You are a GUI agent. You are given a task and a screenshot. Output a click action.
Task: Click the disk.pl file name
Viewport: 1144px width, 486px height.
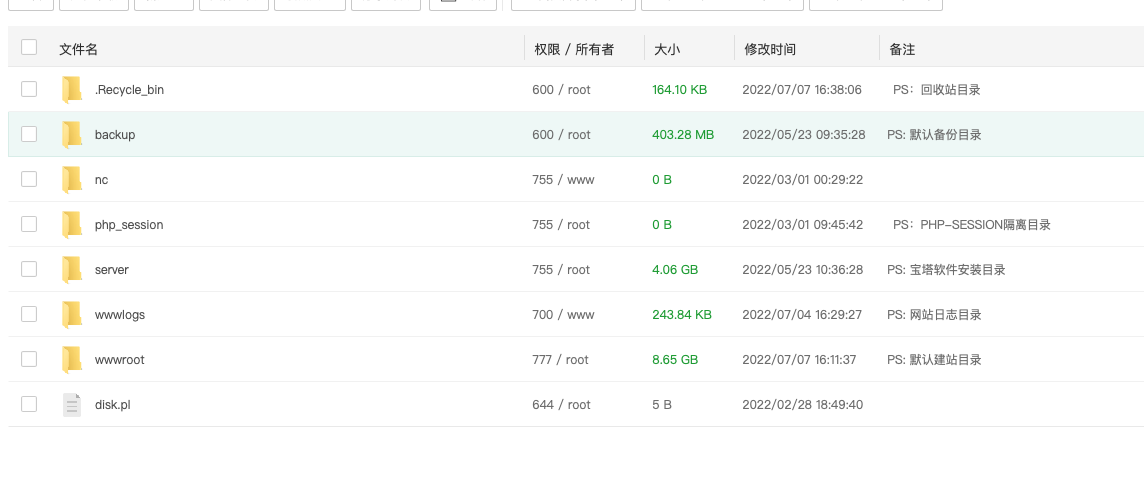[x=112, y=405]
